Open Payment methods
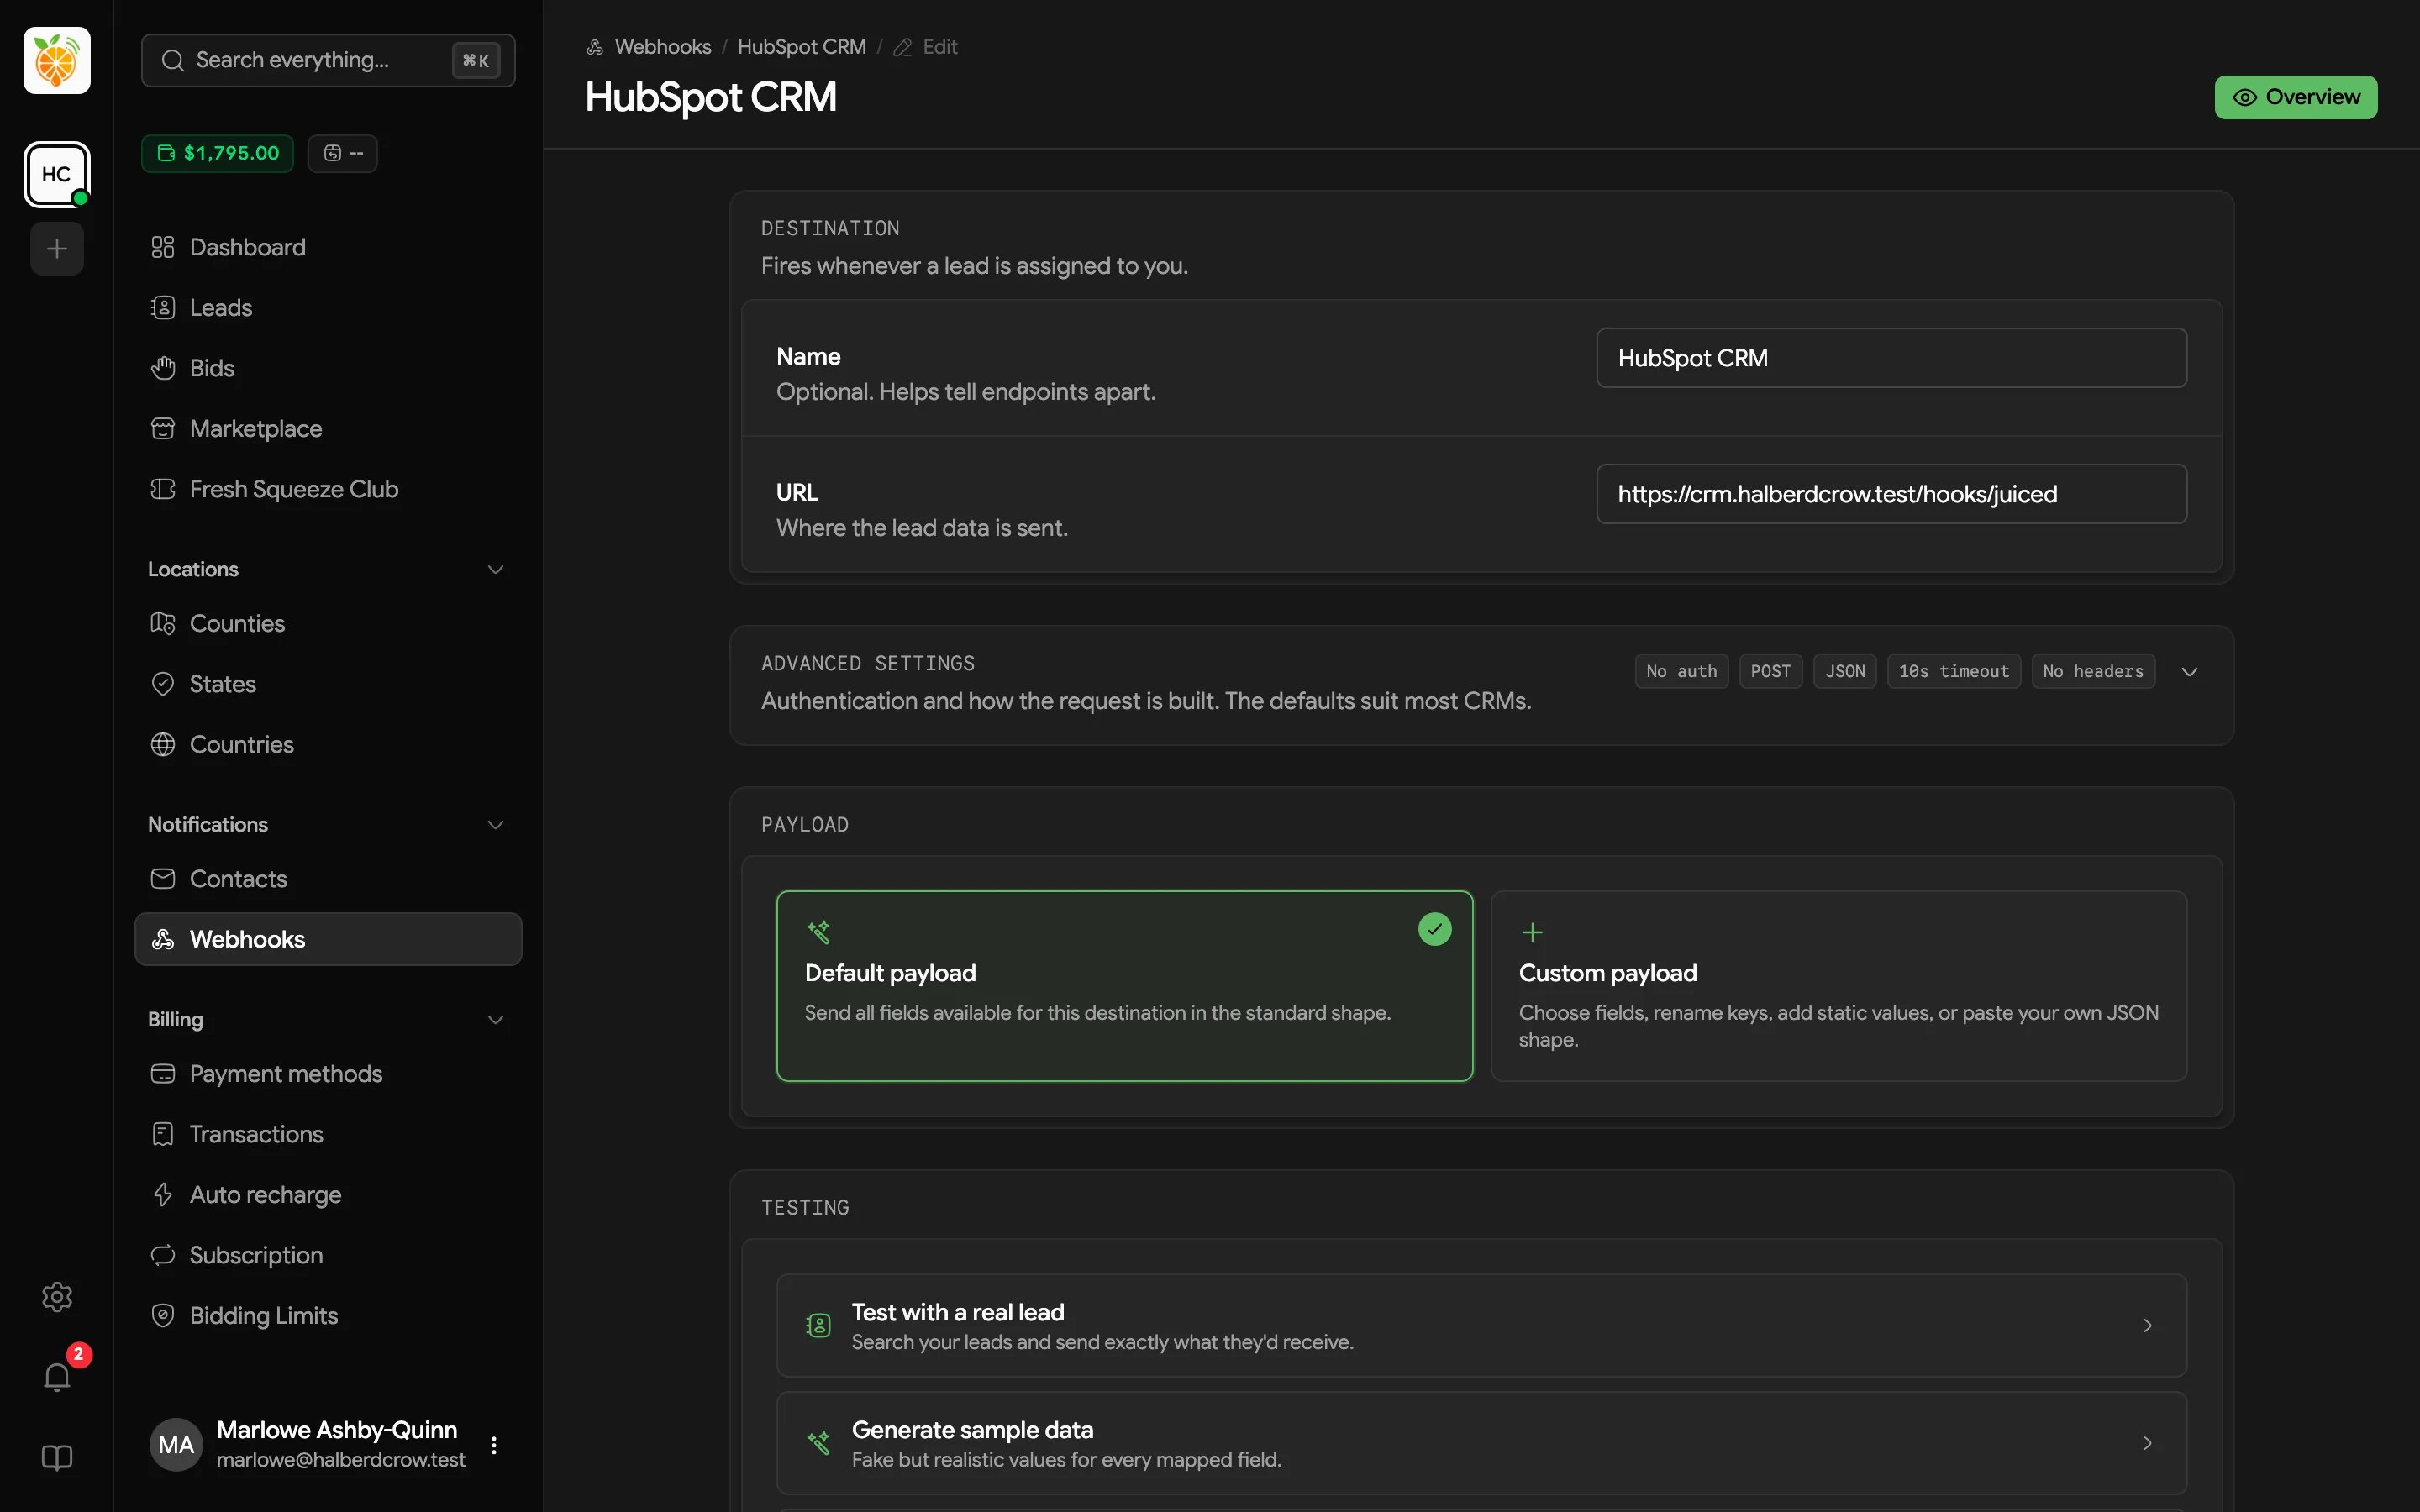Screen dimensions: 2420x1512 [328, 1074]
